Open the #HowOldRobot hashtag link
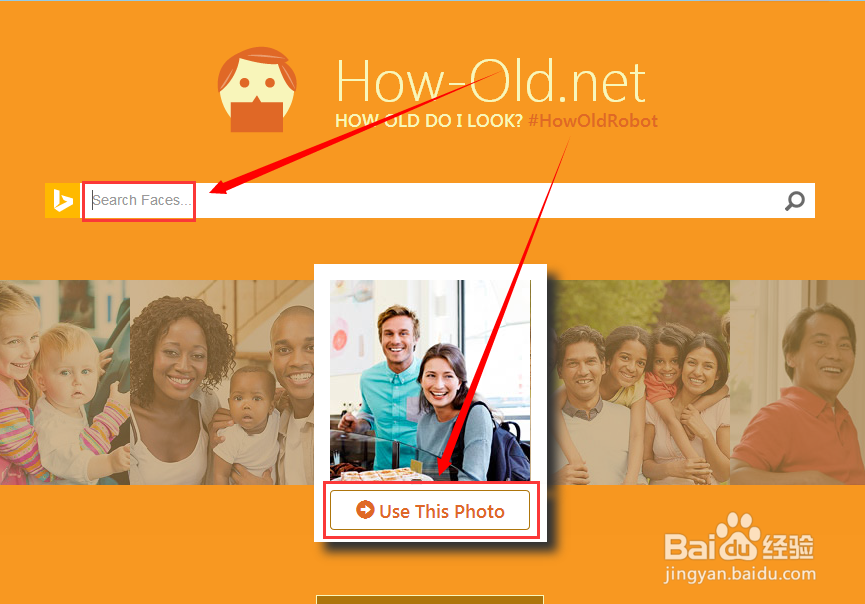This screenshot has height=604, width=865. pos(593,121)
